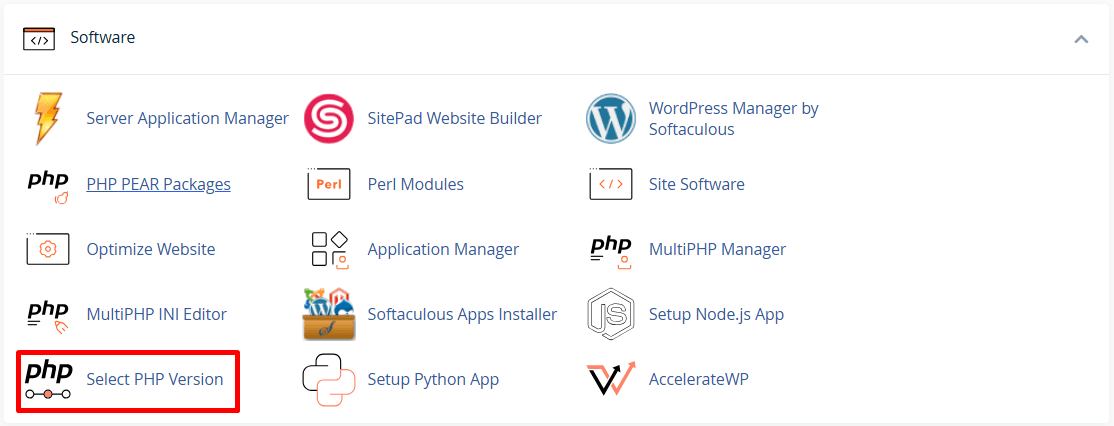Go to the Site Software link
The width and height of the screenshot is (1114, 426).
click(697, 184)
